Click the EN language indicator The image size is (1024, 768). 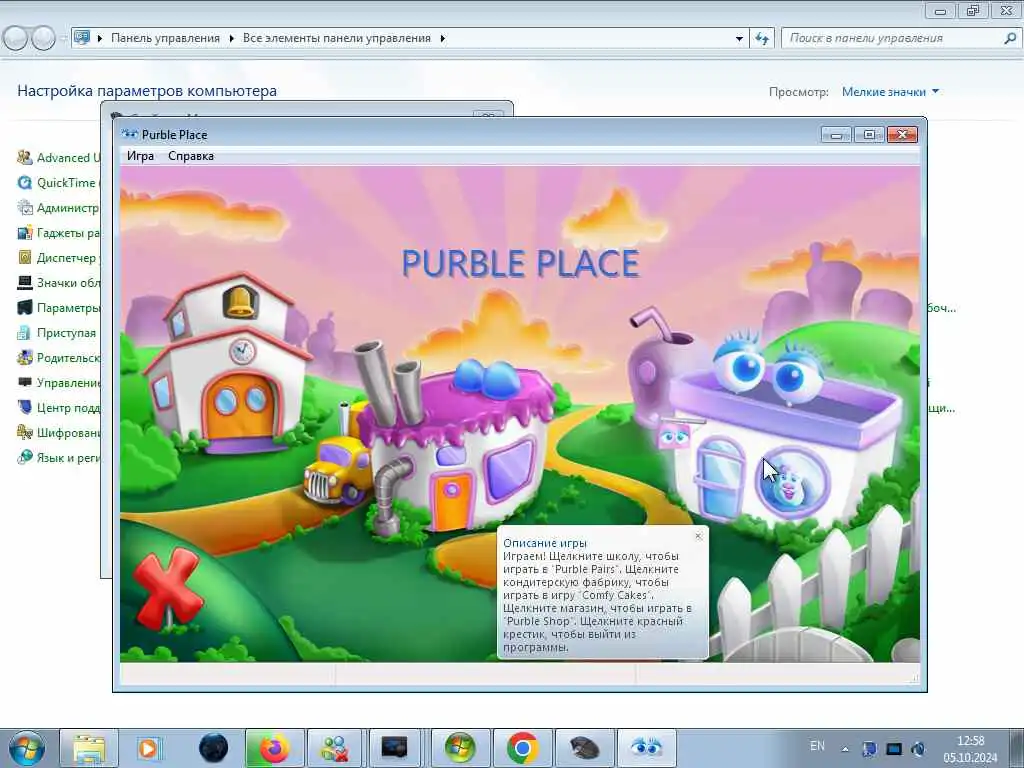point(817,746)
